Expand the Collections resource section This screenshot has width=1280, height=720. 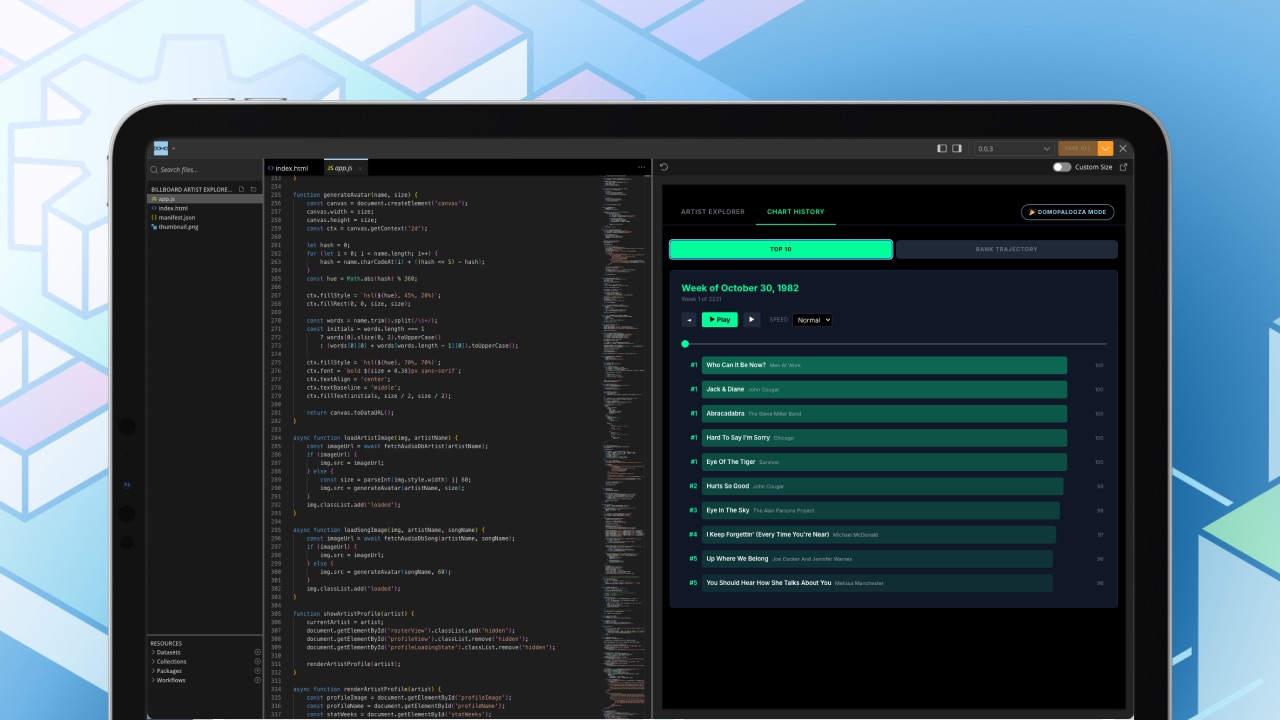(169, 662)
